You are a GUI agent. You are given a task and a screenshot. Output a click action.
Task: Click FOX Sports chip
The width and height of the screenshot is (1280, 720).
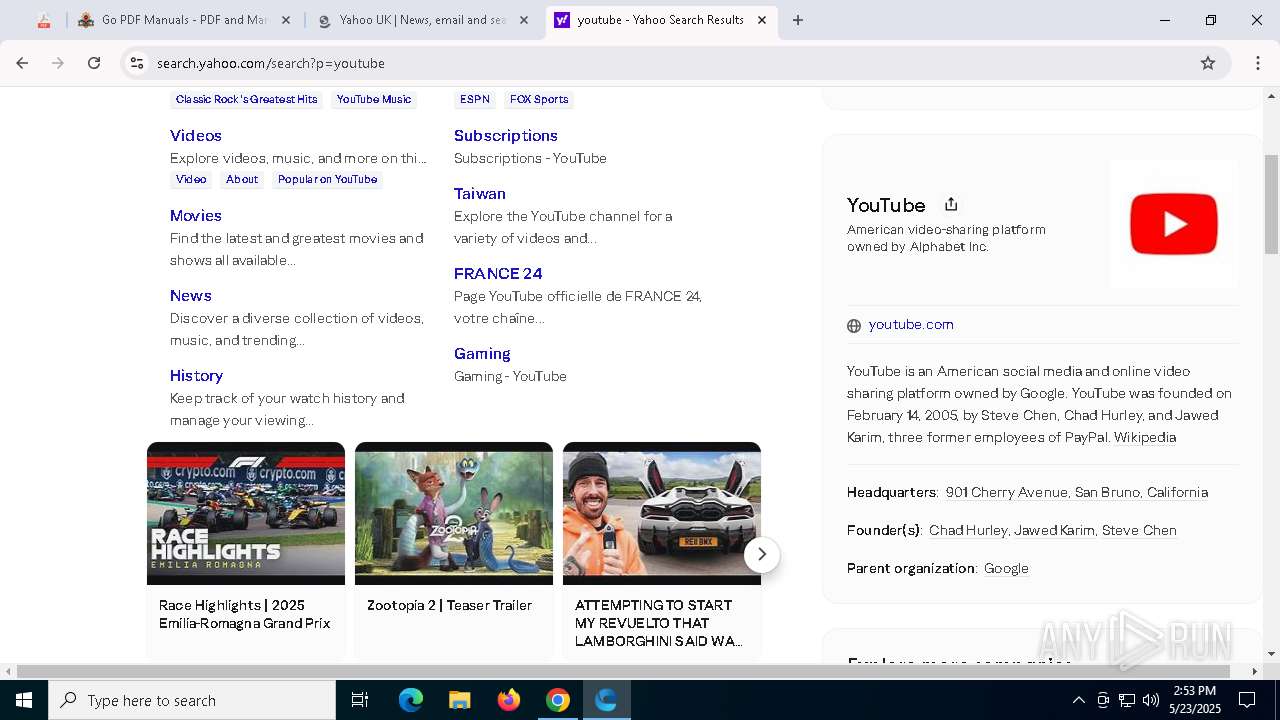click(539, 99)
